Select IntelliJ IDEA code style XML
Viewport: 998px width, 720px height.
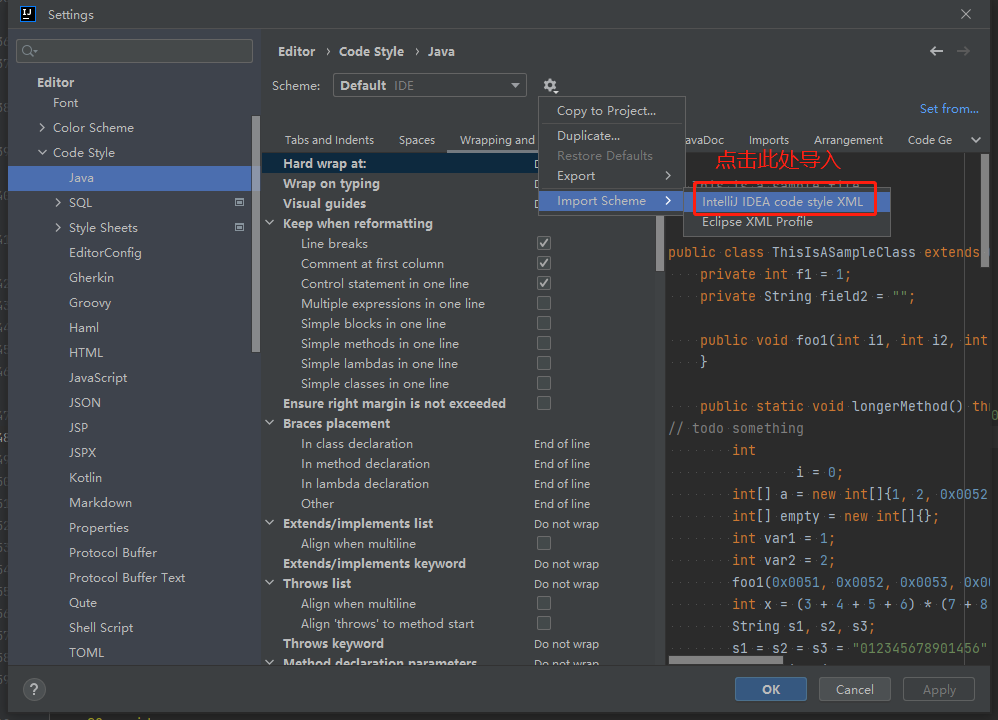coord(782,202)
